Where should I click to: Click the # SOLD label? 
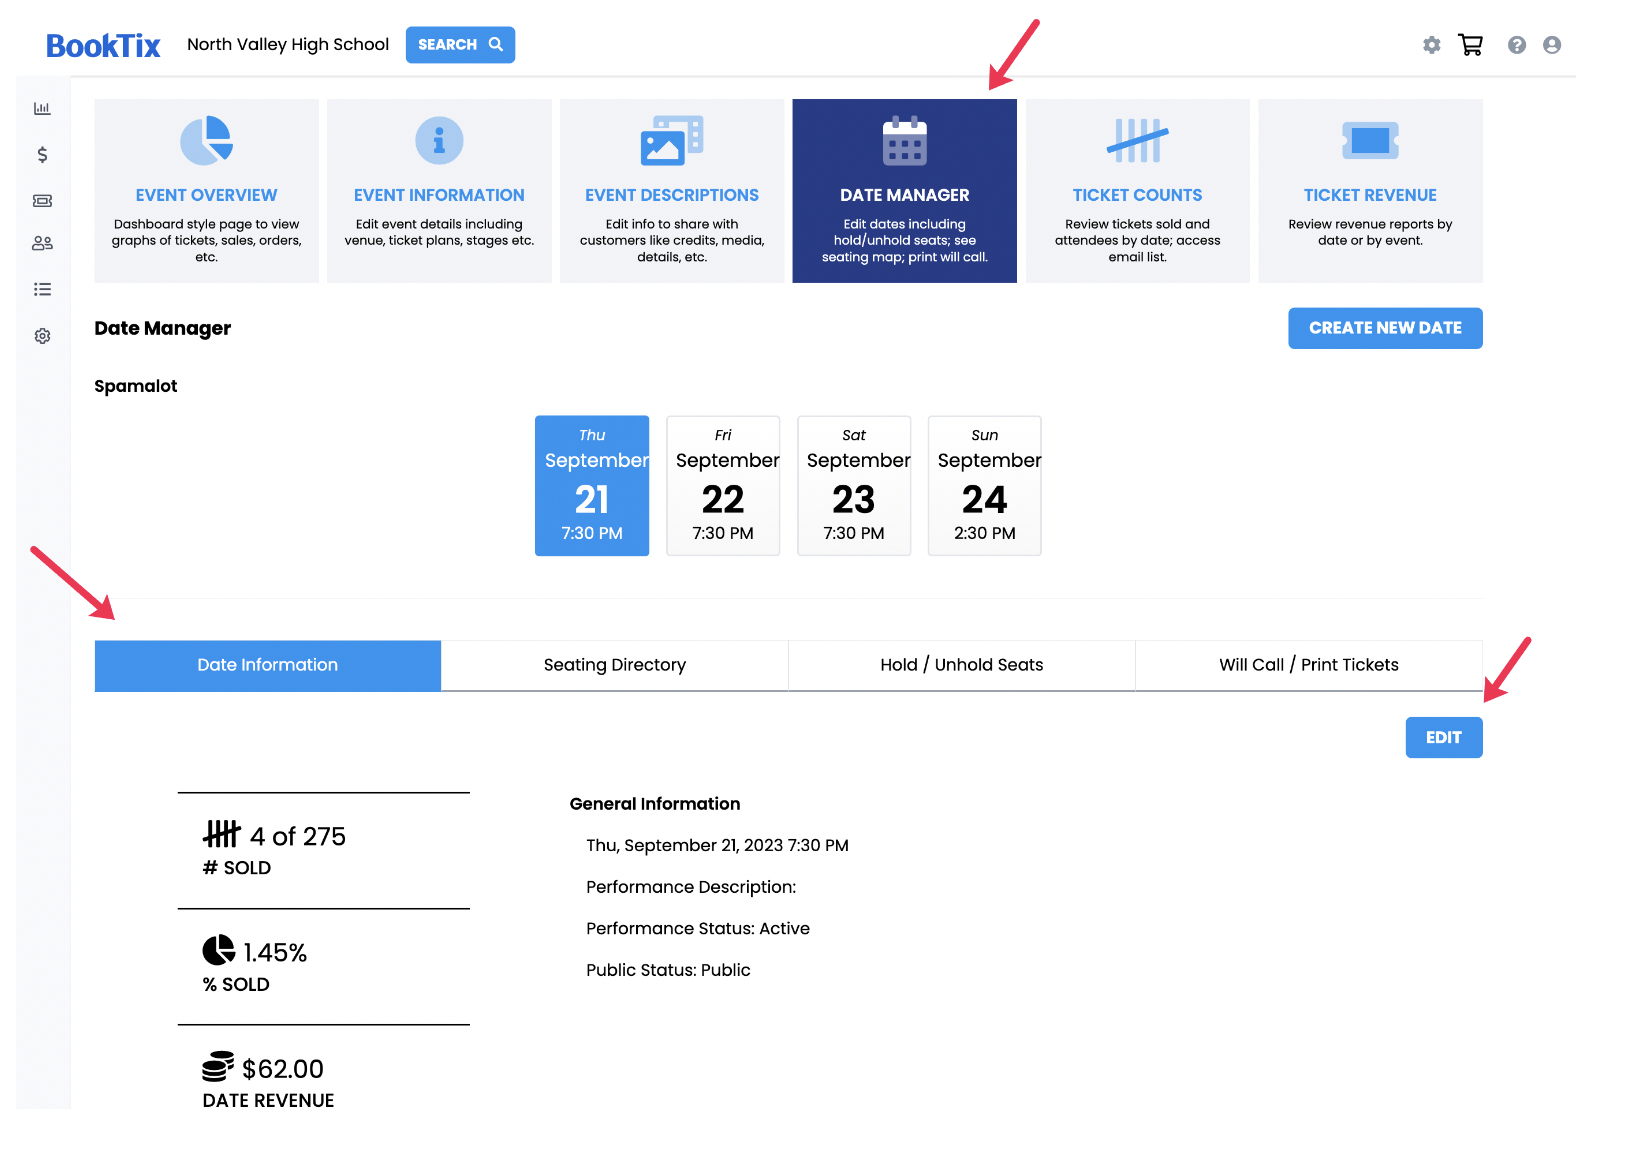(x=237, y=868)
